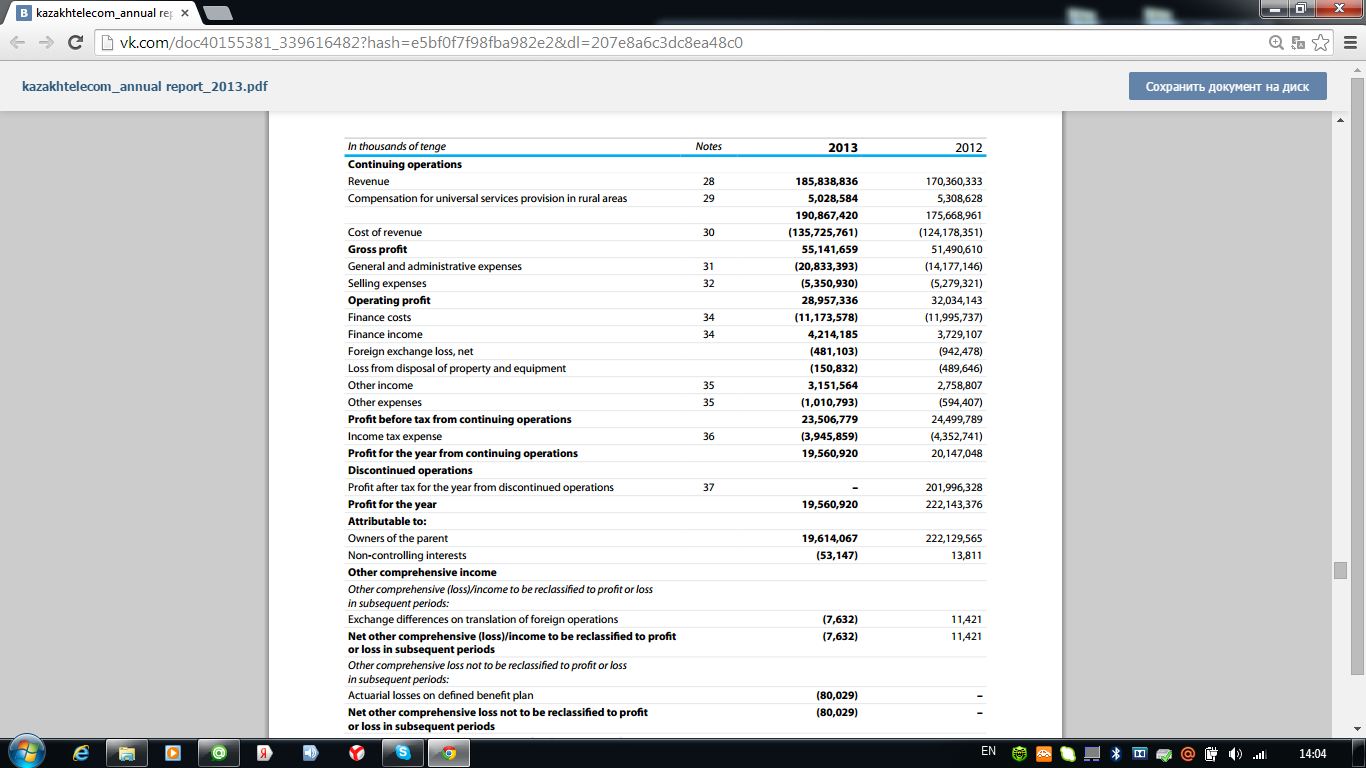The image size is (1366, 768).
Task: Click the 2012 value 222,143,376
Action: pos(954,504)
